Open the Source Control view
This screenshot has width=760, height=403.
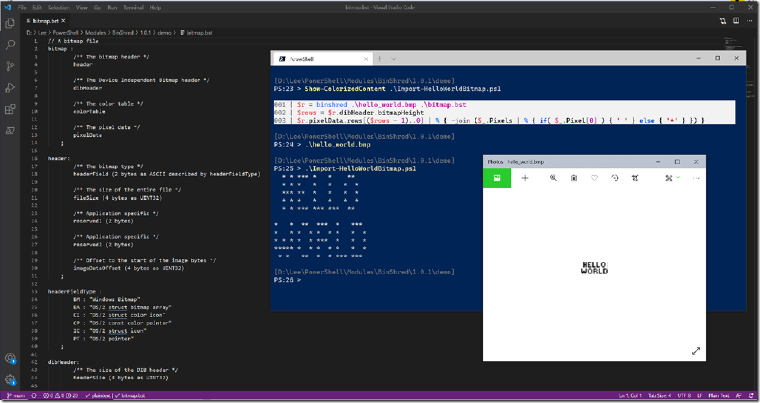click(10, 66)
